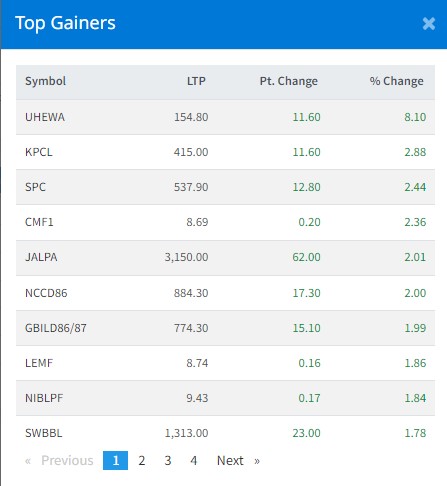Viewport: 447px width, 486px height.
Task: Click the CMF1 symbol
Action: point(39,222)
